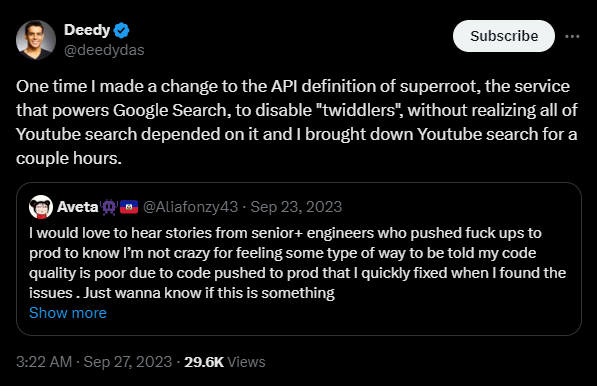Click the Views label text
The image size is (597, 386).
tap(246, 362)
